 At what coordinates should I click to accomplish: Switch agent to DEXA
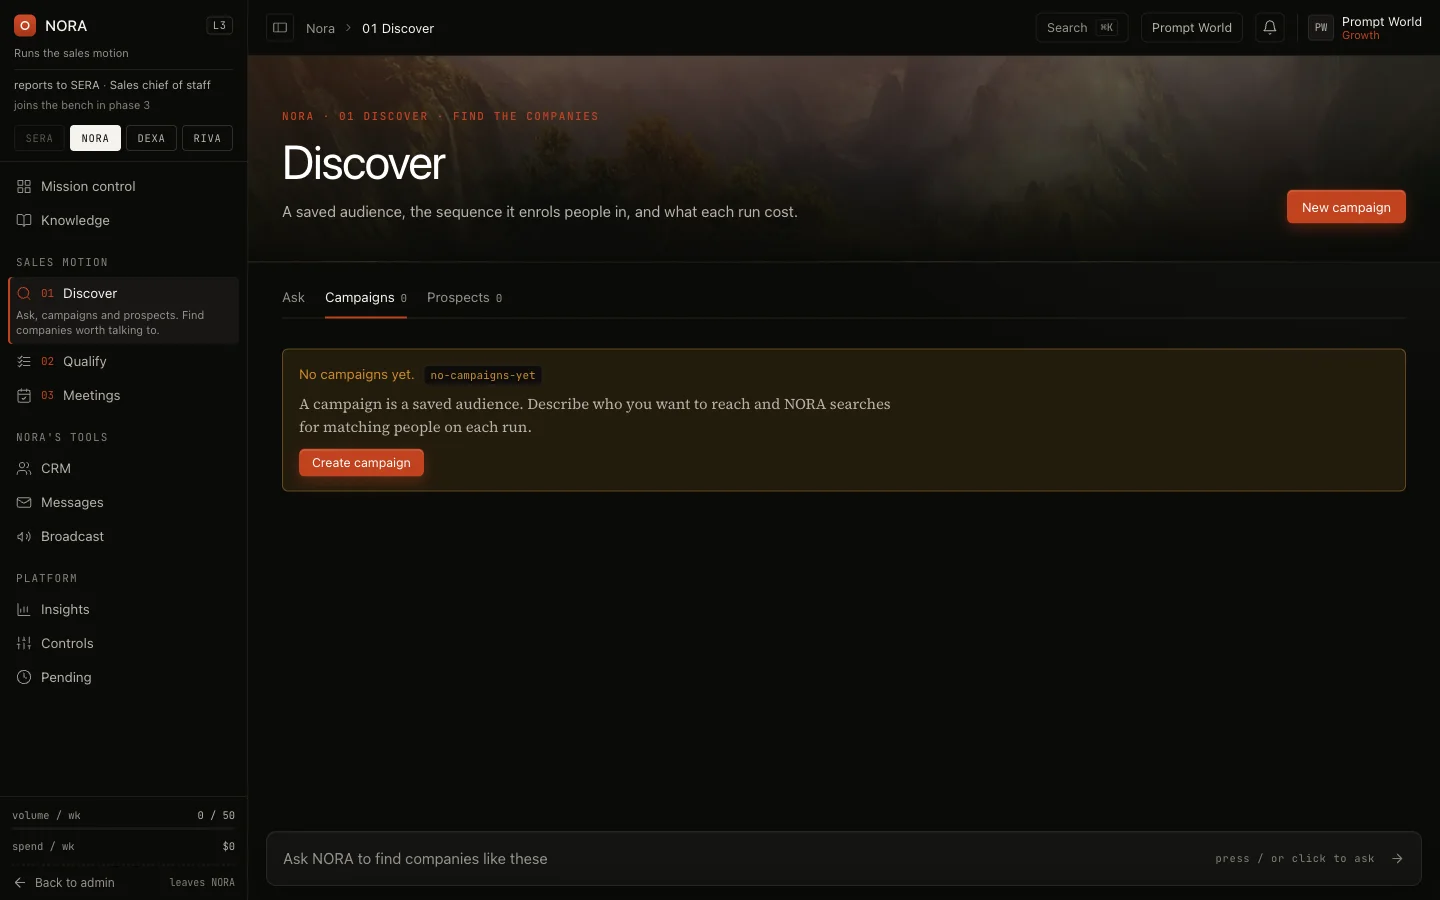coord(151,138)
